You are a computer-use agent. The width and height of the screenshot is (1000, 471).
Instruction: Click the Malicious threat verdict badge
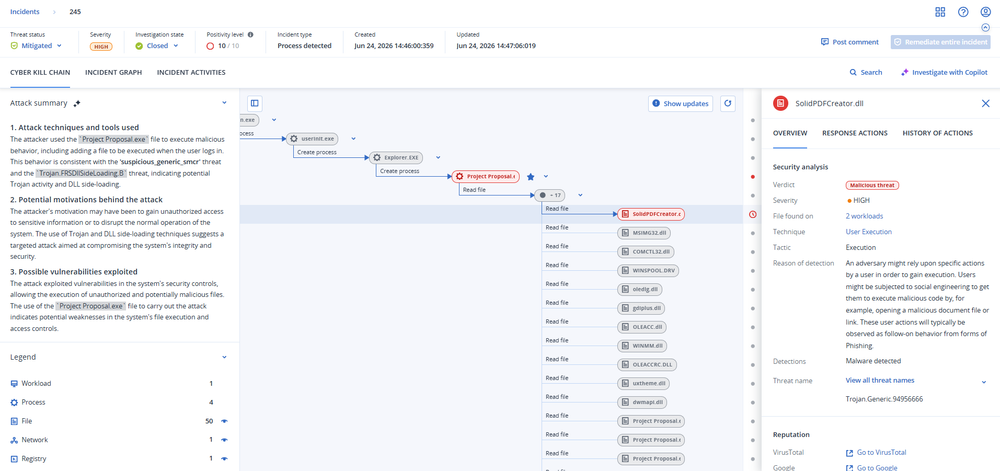coord(872,185)
